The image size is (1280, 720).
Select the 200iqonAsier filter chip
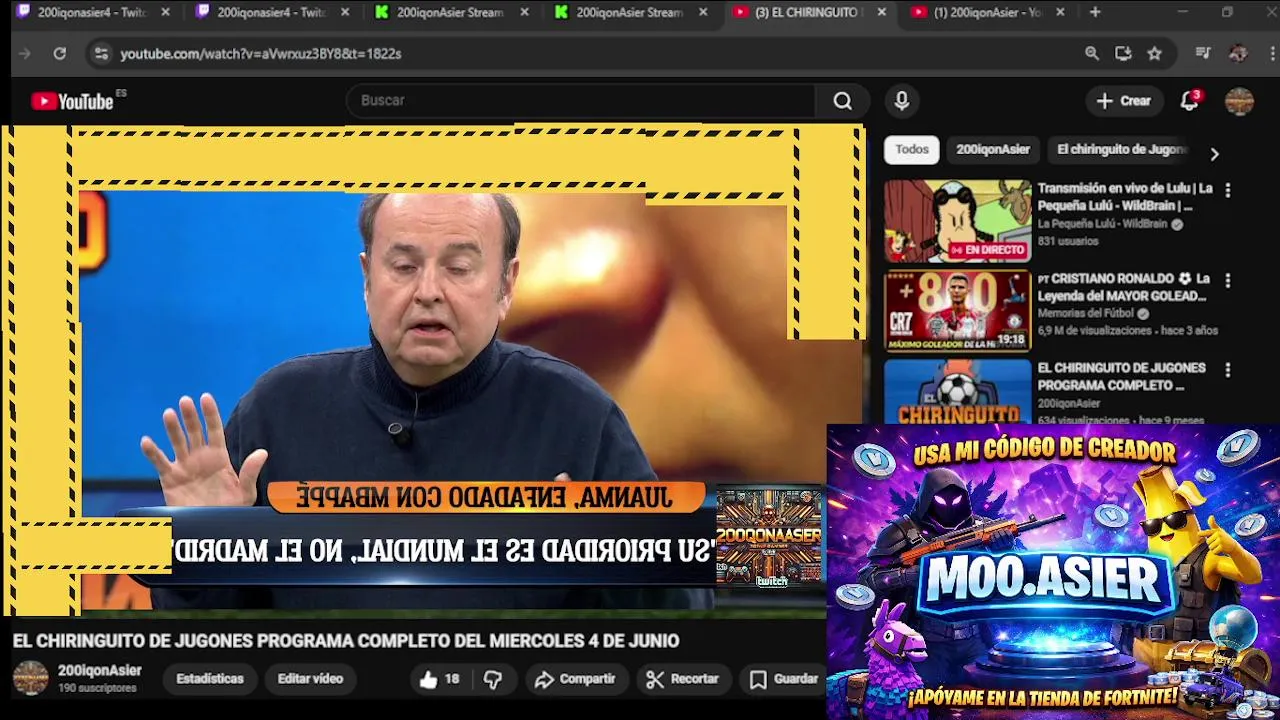coord(993,150)
